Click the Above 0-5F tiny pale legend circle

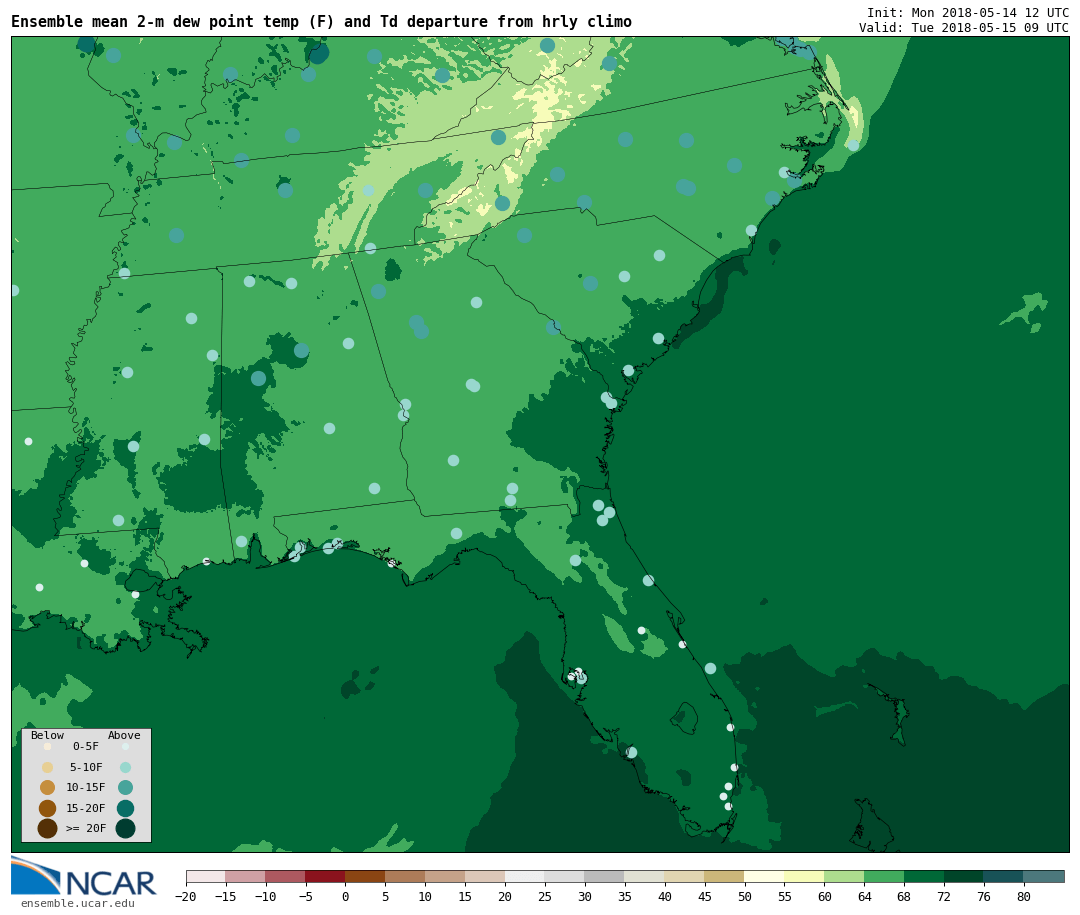coord(125,746)
